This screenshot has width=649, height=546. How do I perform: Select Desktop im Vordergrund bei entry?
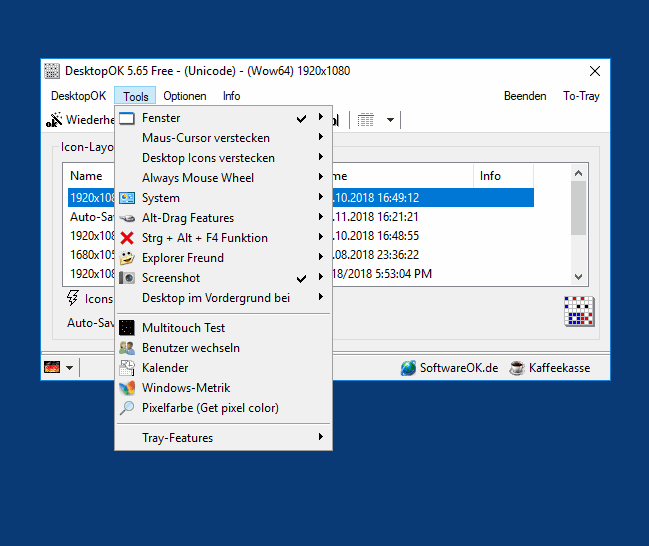[224, 298]
